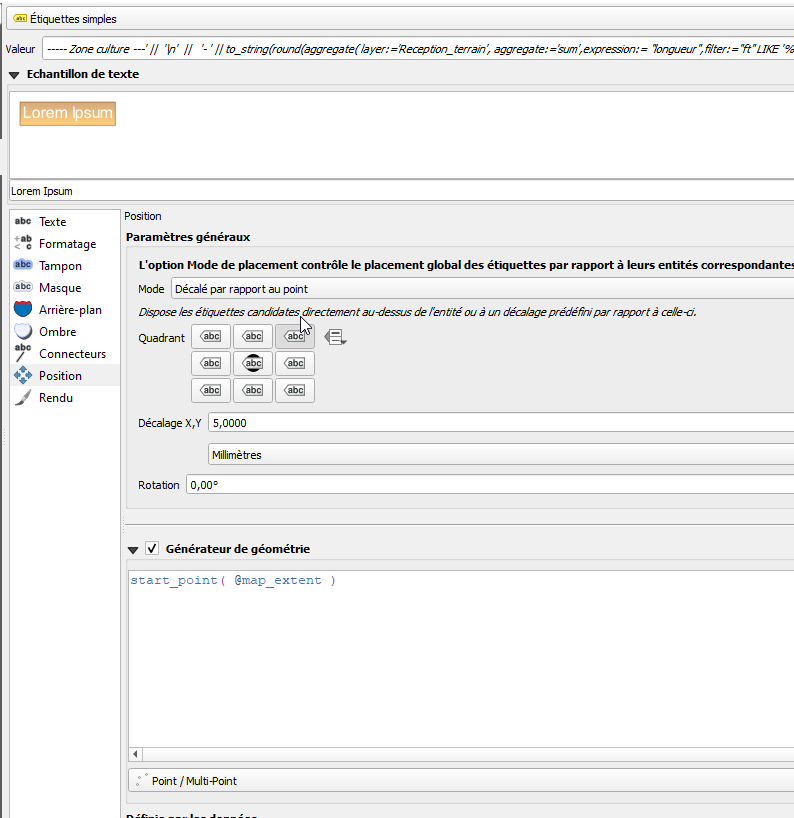Screen dimensions: 794x818
Task: Collapse the Echantillon de texte section
Action: pyautogui.click(x=14, y=74)
